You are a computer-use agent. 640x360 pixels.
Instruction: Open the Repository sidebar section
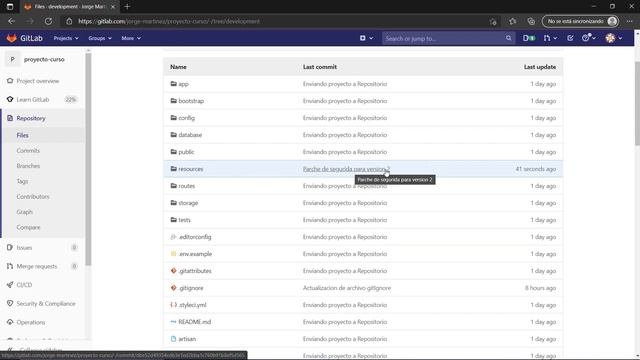click(31, 118)
